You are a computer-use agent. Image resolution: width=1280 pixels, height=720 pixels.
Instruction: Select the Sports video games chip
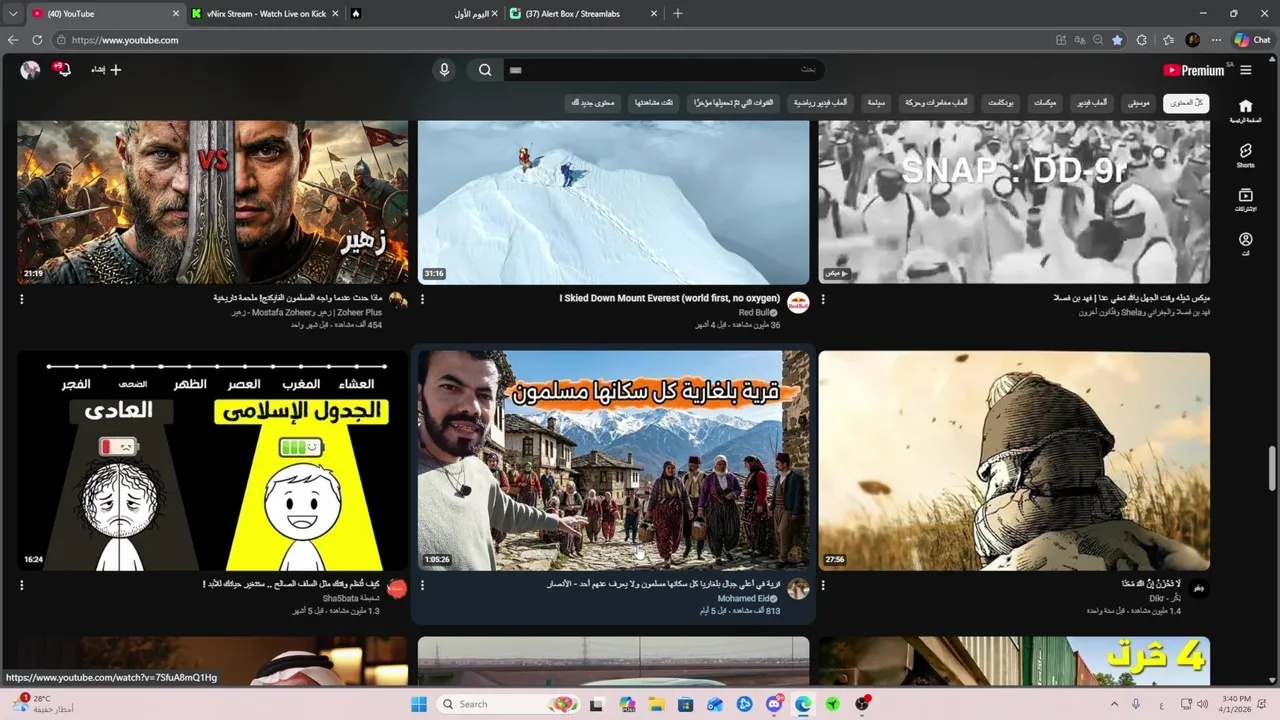(x=821, y=103)
